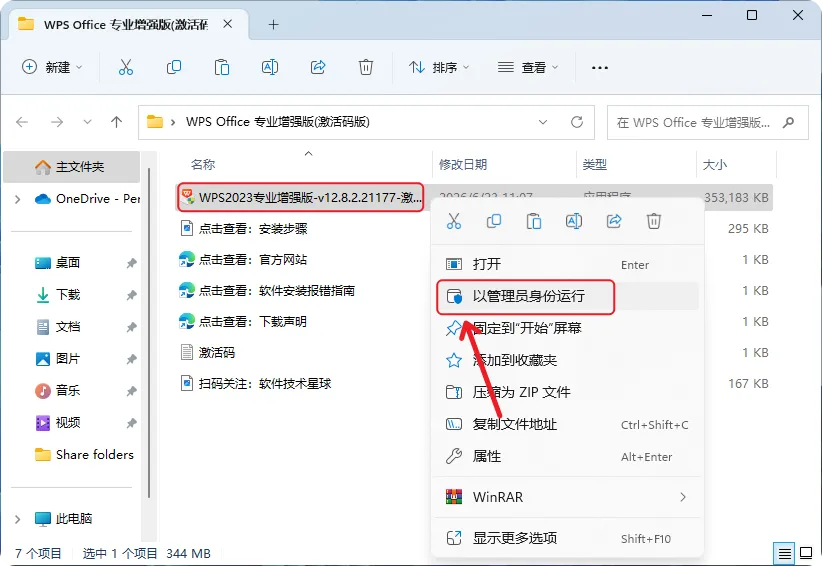Viewport: 822px width, 566px height.
Task: Open a new tab with the plus button
Action: coord(273,24)
